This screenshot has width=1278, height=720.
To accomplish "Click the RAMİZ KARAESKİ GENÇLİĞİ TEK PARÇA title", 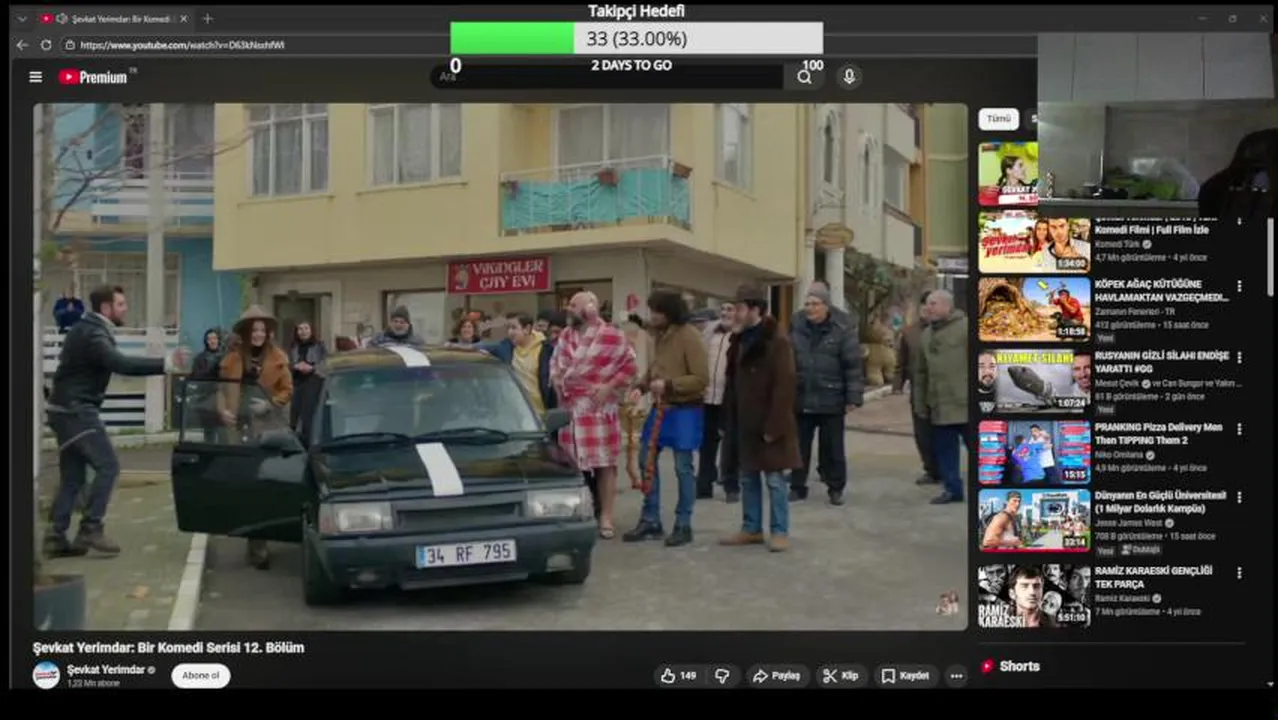I will tap(1153, 577).
